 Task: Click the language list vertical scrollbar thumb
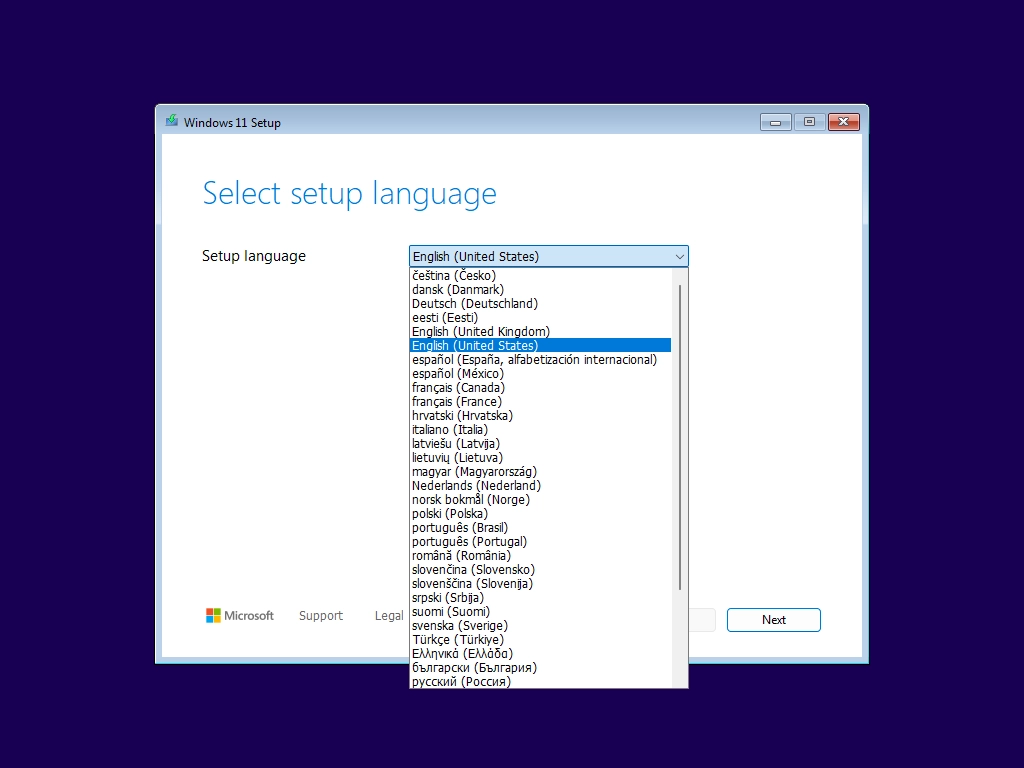[x=680, y=438]
